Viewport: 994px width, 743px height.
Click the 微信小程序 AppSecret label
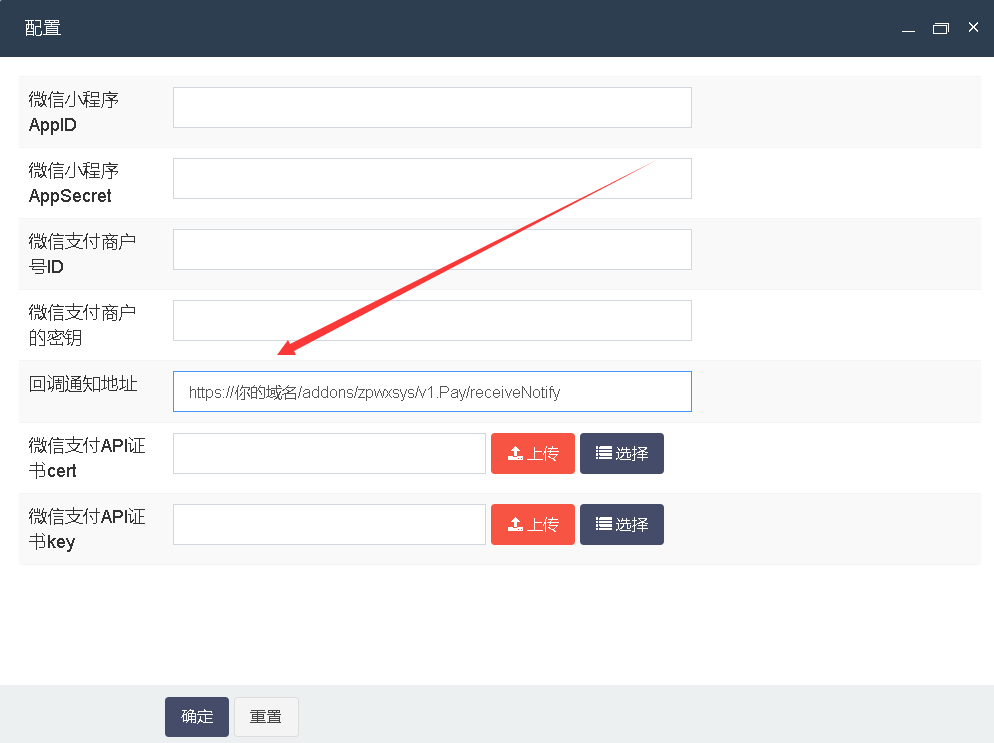(74, 183)
